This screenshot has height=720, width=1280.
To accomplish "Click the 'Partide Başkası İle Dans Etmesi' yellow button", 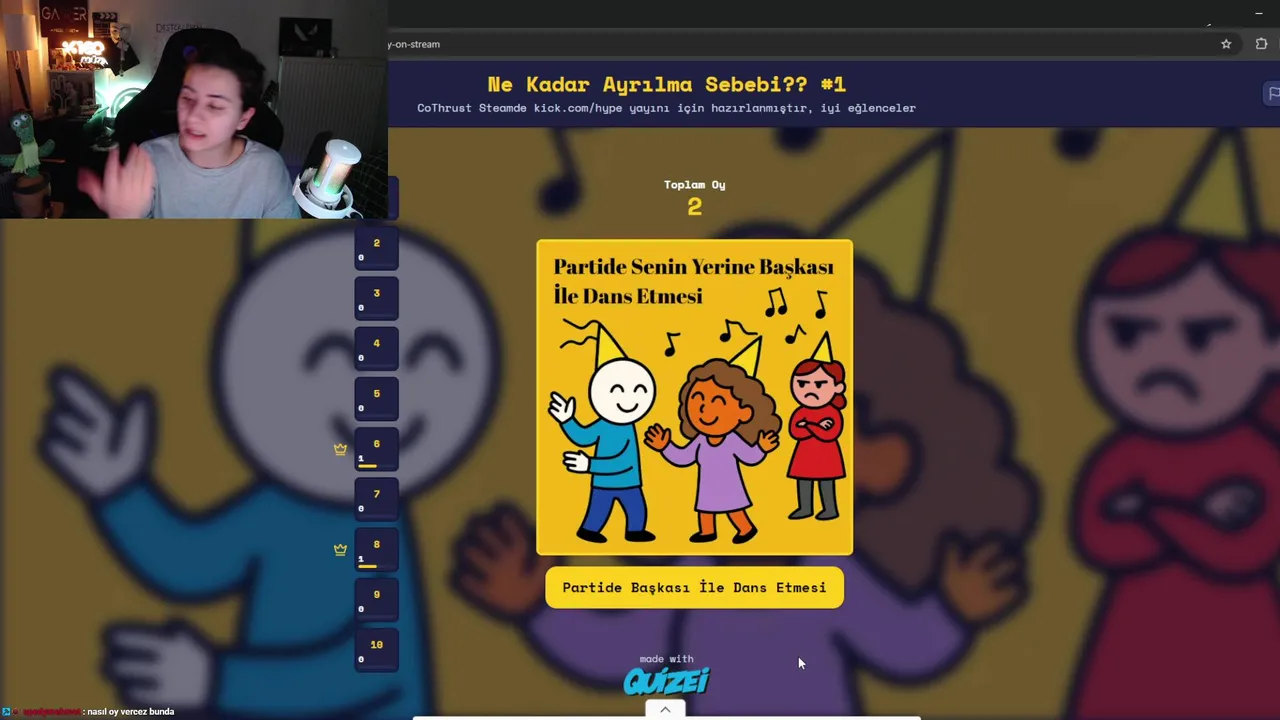I will point(694,588).
